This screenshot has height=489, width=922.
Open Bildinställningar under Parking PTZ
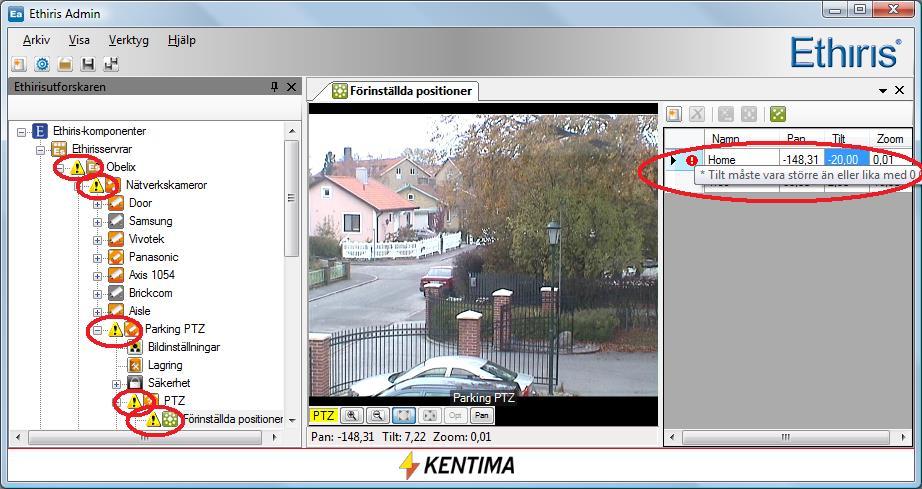pyautogui.click(x=183, y=347)
